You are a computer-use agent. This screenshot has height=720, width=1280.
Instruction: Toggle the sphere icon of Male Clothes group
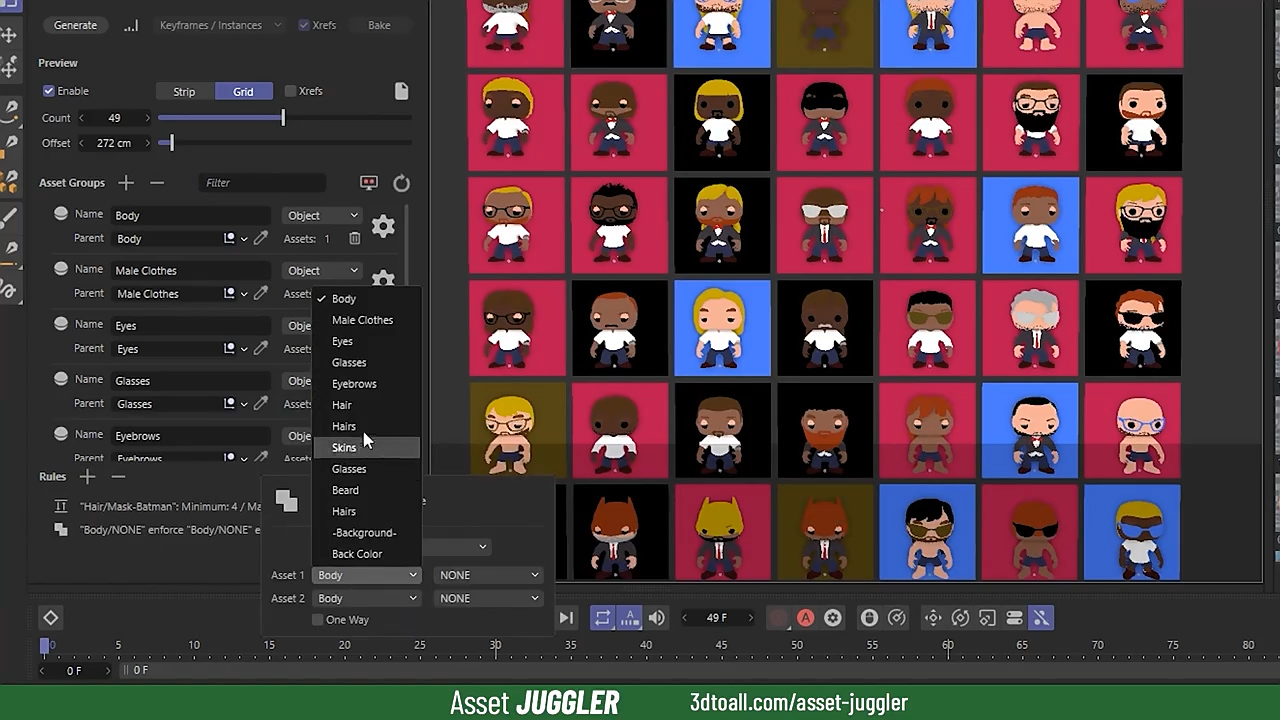coord(61,269)
